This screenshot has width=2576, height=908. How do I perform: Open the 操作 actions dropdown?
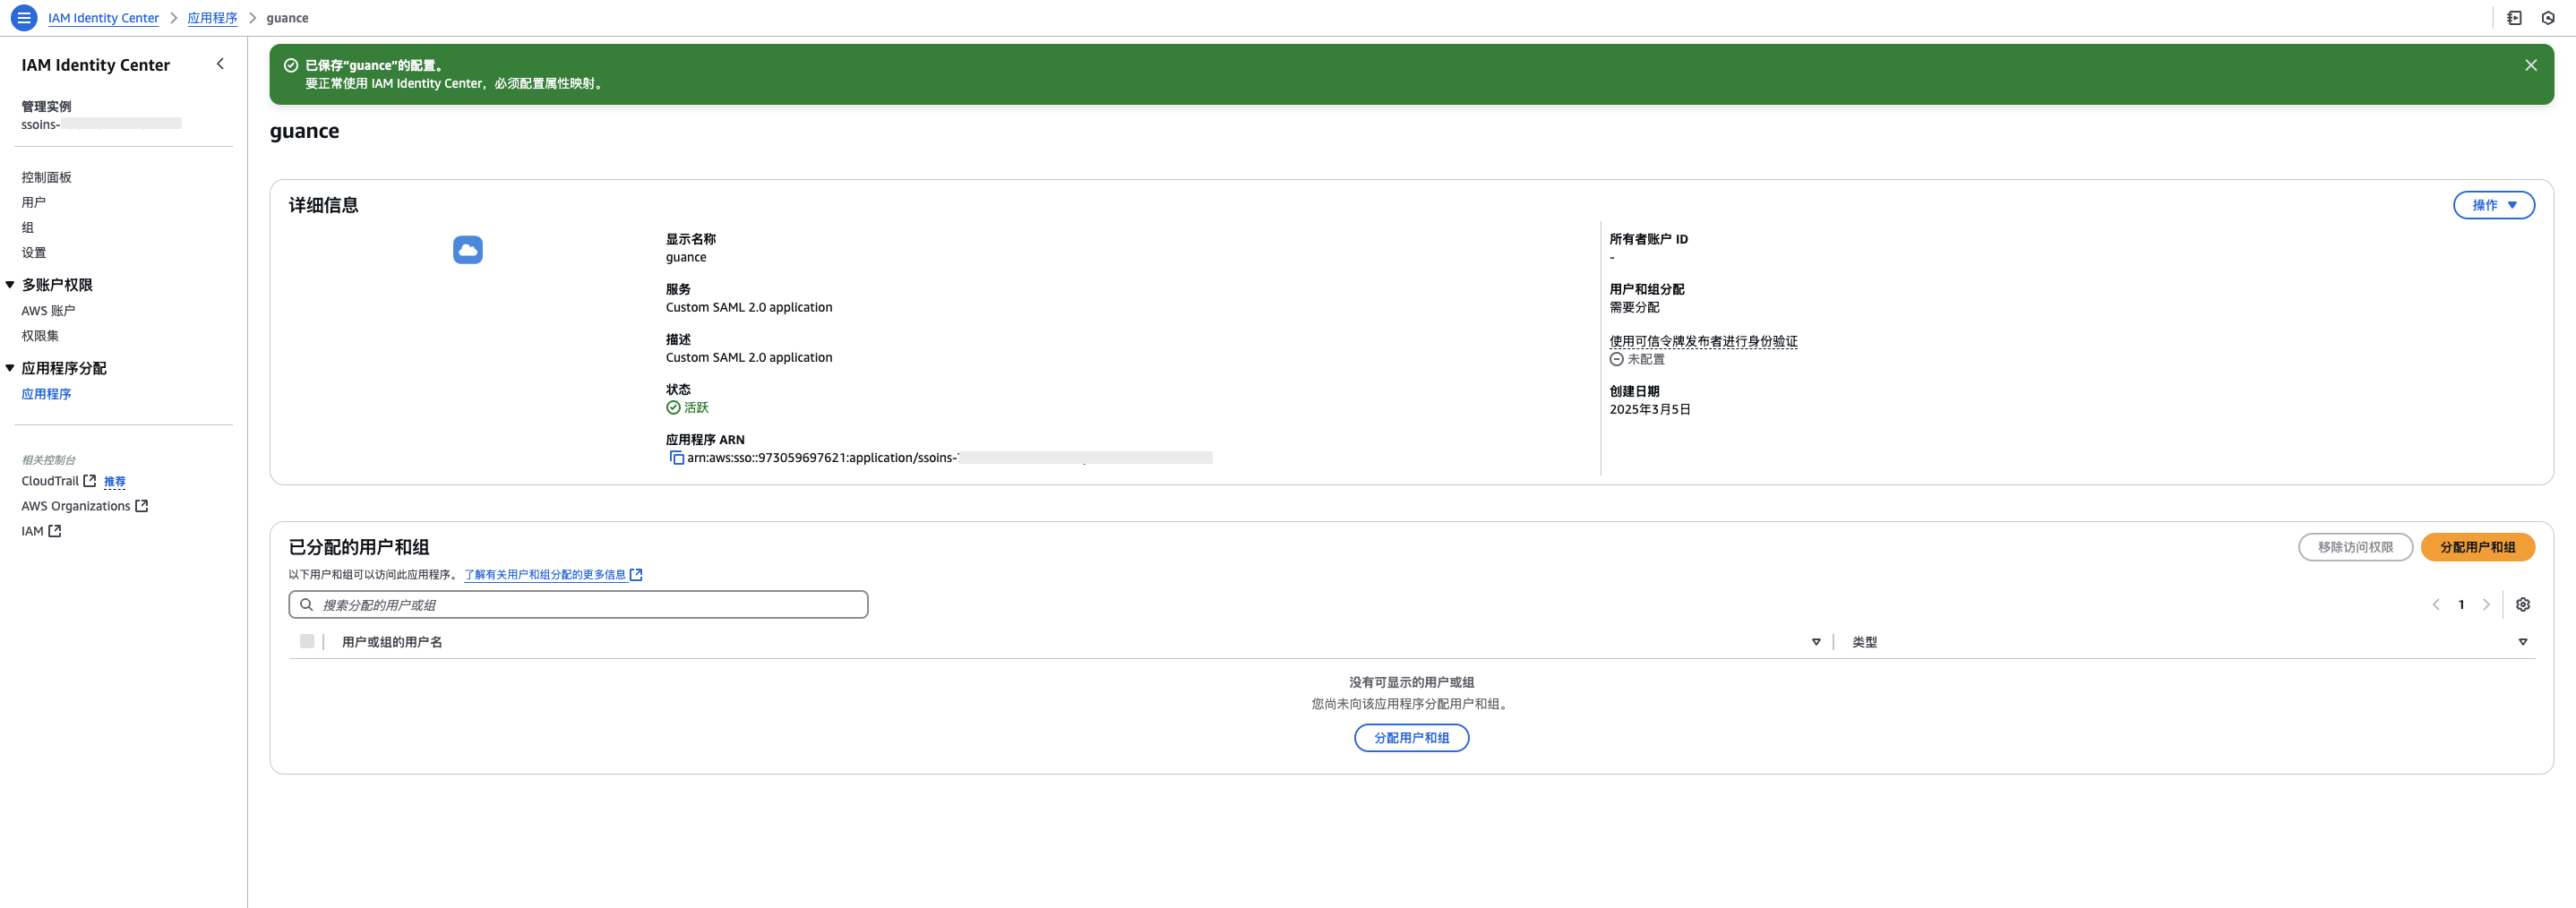pos(2493,205)
